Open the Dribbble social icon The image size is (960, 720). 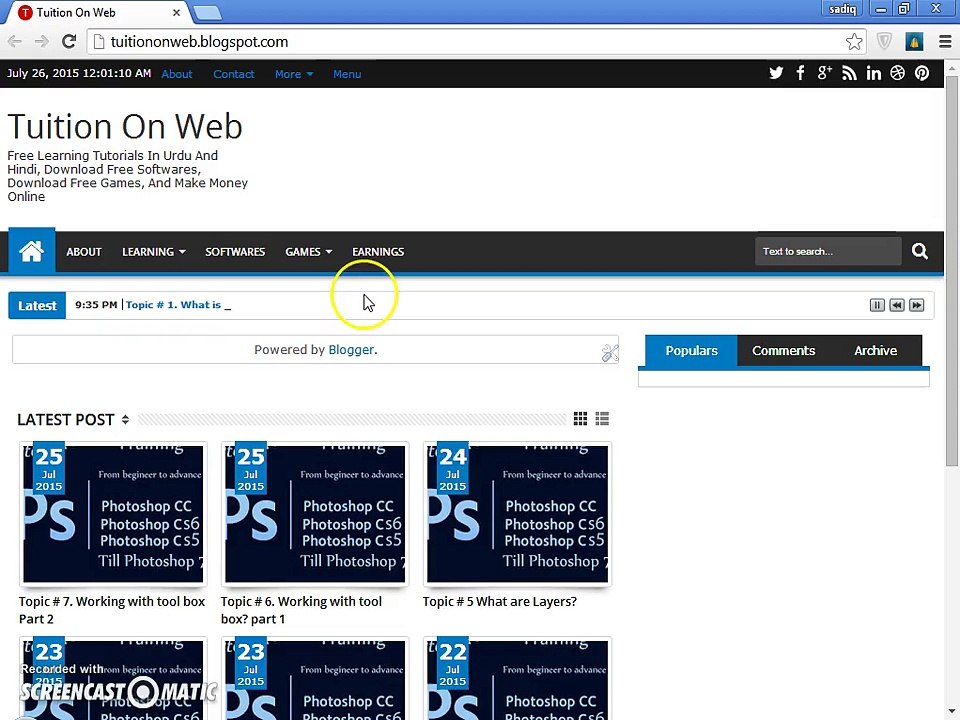tap(898, 73)
